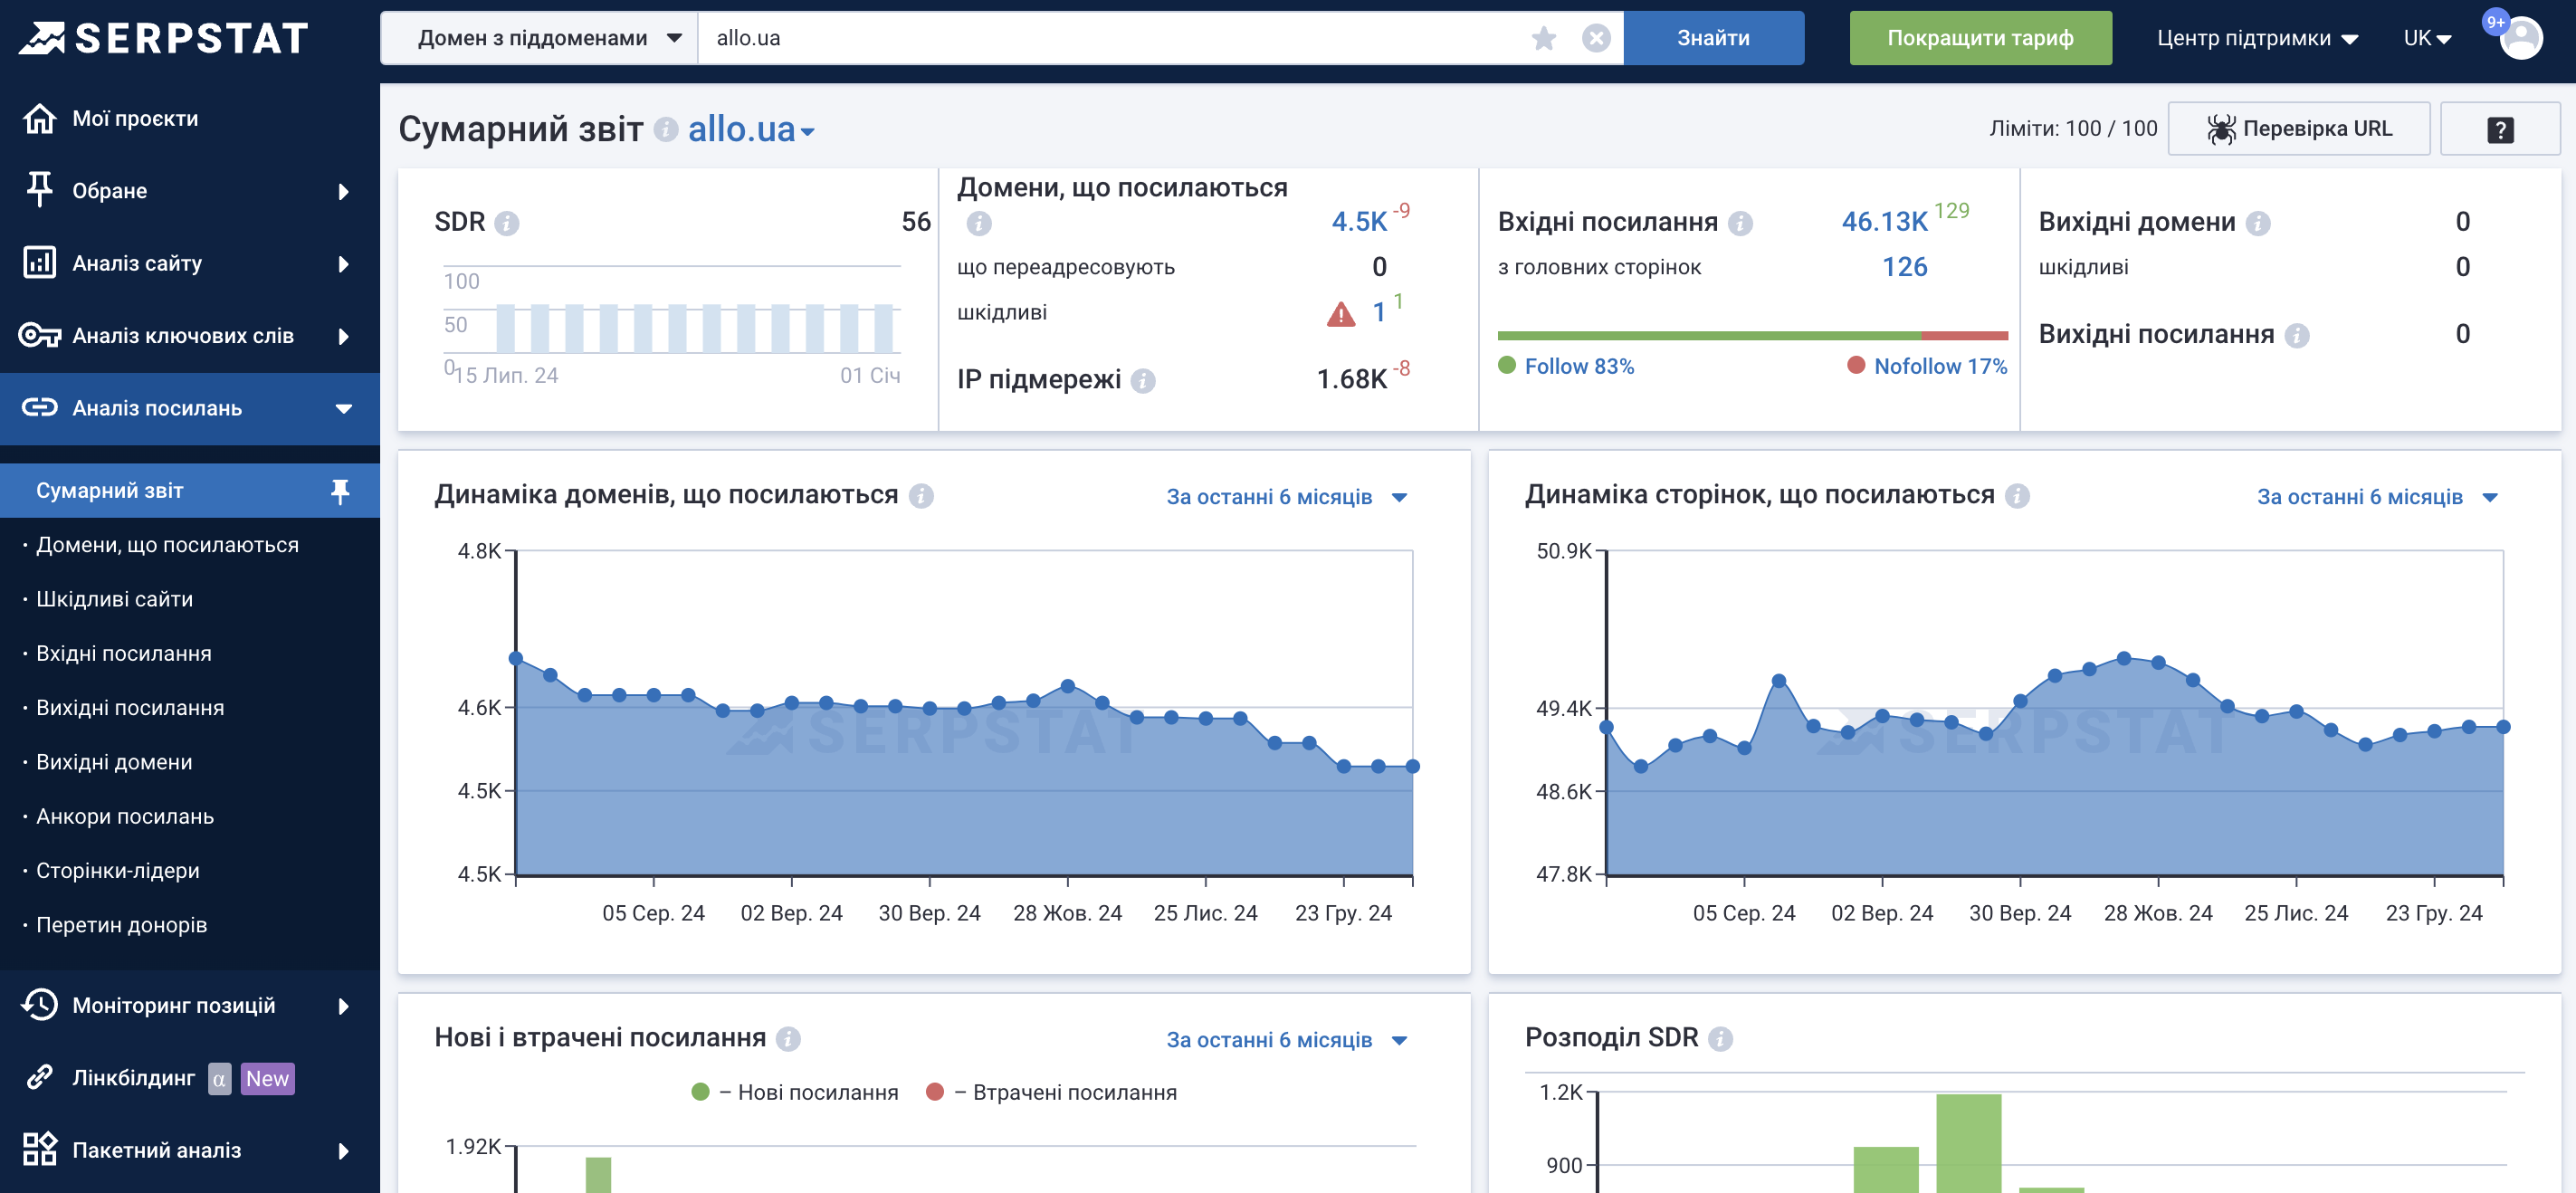Click the key icon for Аналіз ключових слів

click(x=39, y=335)
